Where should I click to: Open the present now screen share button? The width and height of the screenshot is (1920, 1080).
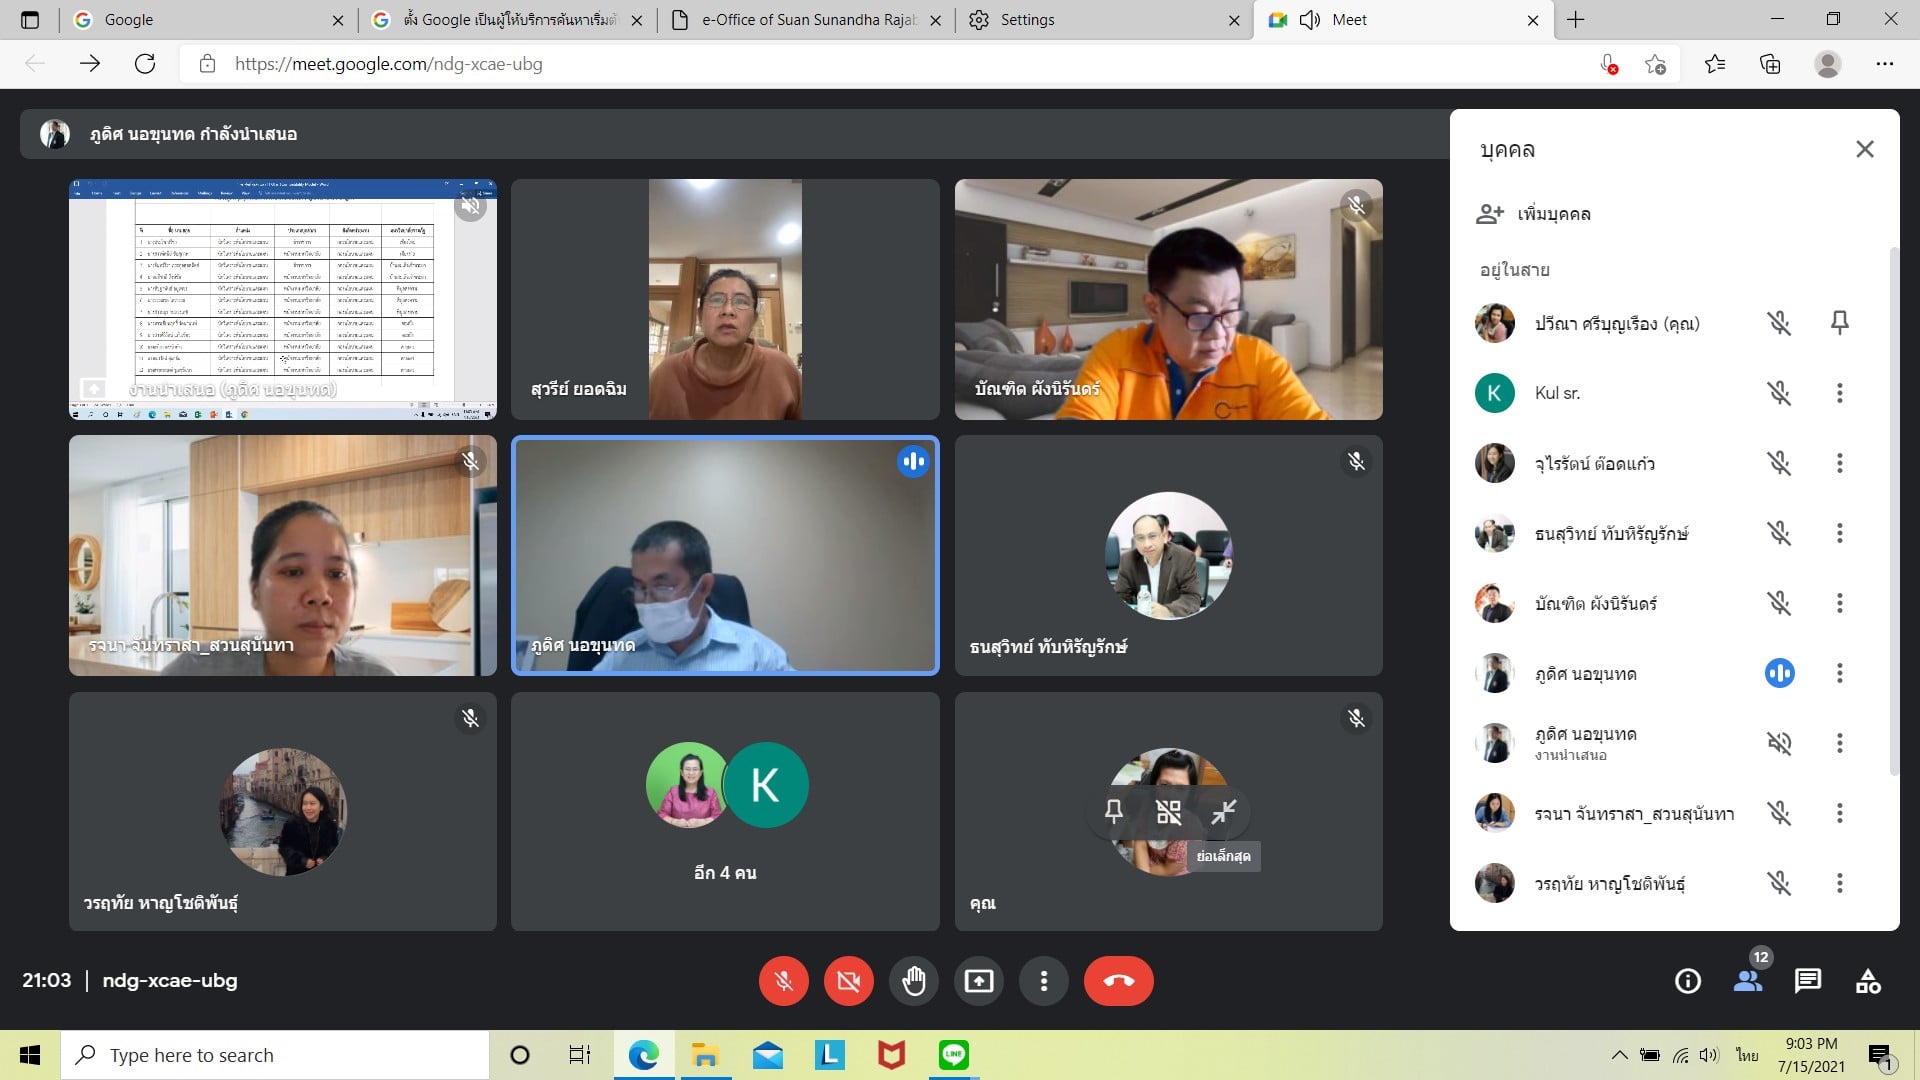(x=978, y=981)
